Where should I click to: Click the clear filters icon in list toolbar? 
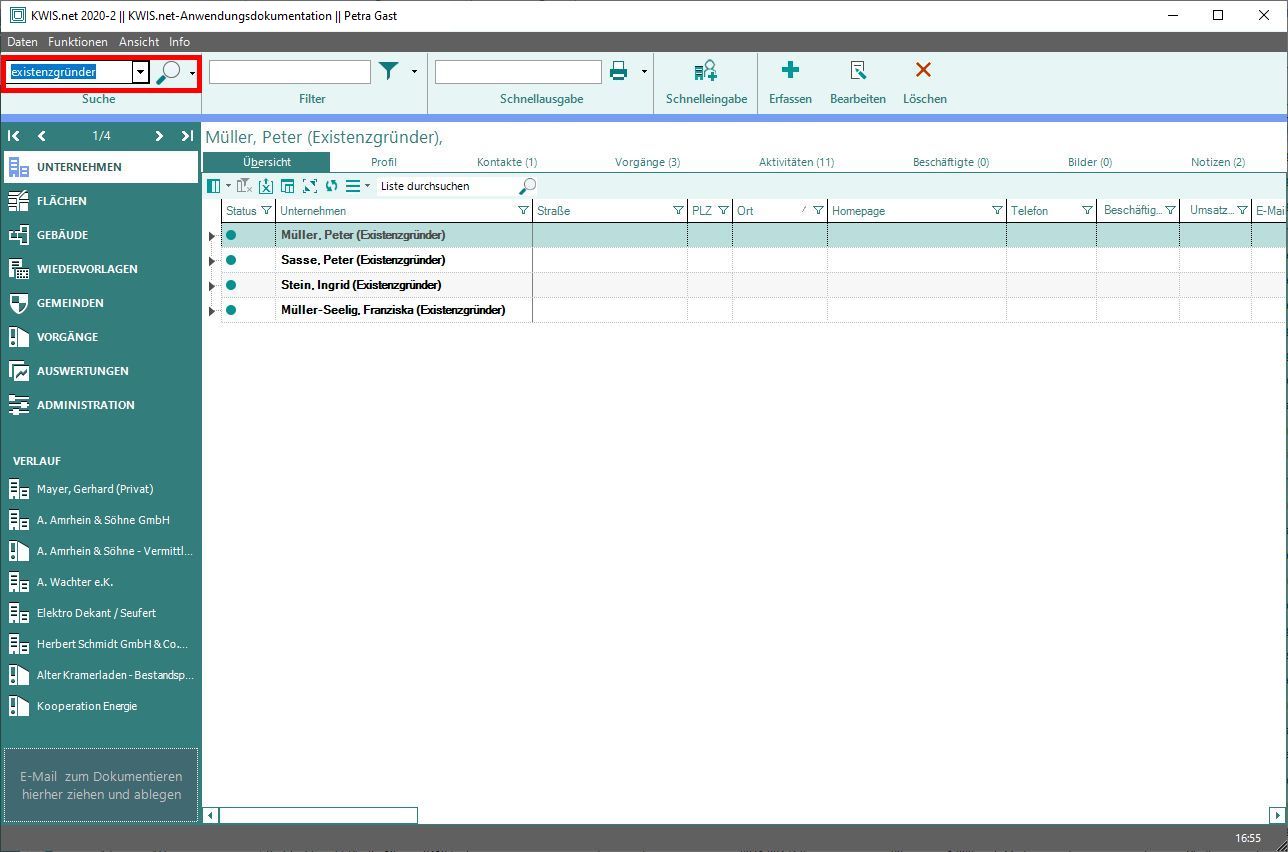(244, 186)
